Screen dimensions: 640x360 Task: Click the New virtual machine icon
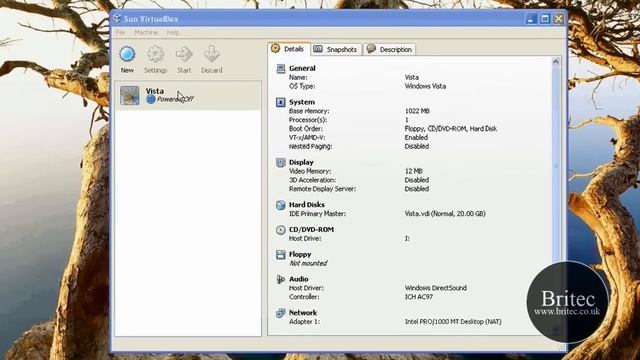coord(127,54)
